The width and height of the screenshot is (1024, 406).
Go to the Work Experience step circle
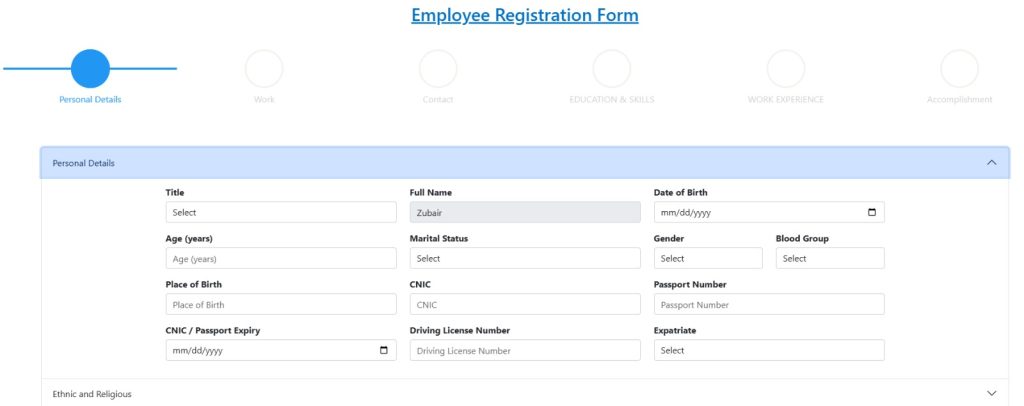pos(786,68)
